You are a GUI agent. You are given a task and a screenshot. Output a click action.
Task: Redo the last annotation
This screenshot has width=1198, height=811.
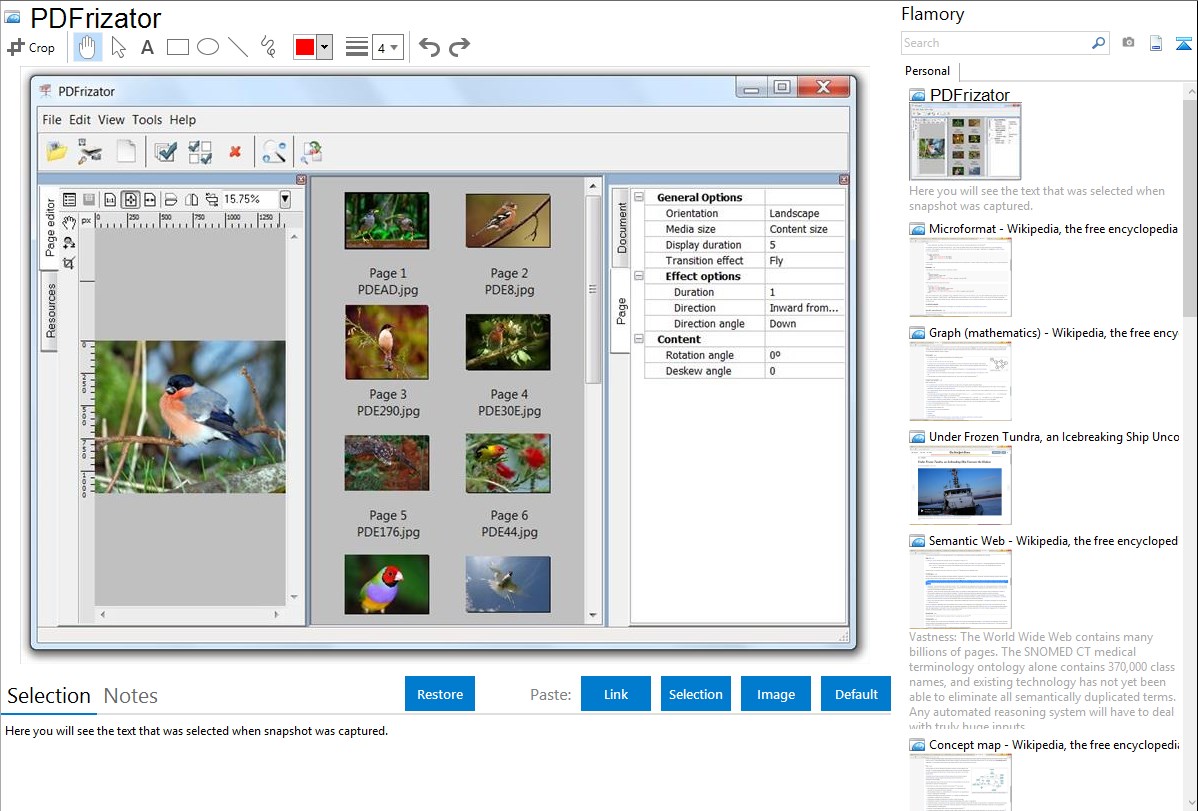(459, 47)
